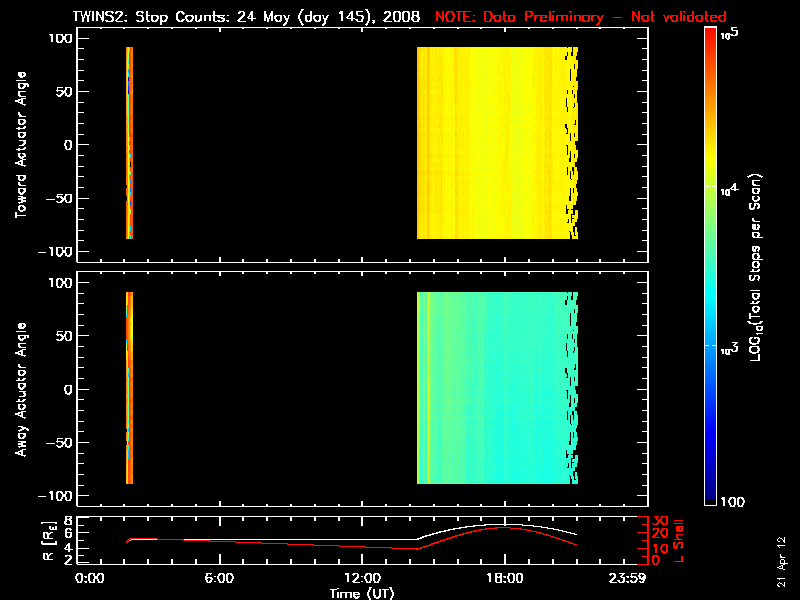800x600 pixels.
Task: Click the 'Toward Actuator Angle' axis label
Action: click(x=20, y=145)
